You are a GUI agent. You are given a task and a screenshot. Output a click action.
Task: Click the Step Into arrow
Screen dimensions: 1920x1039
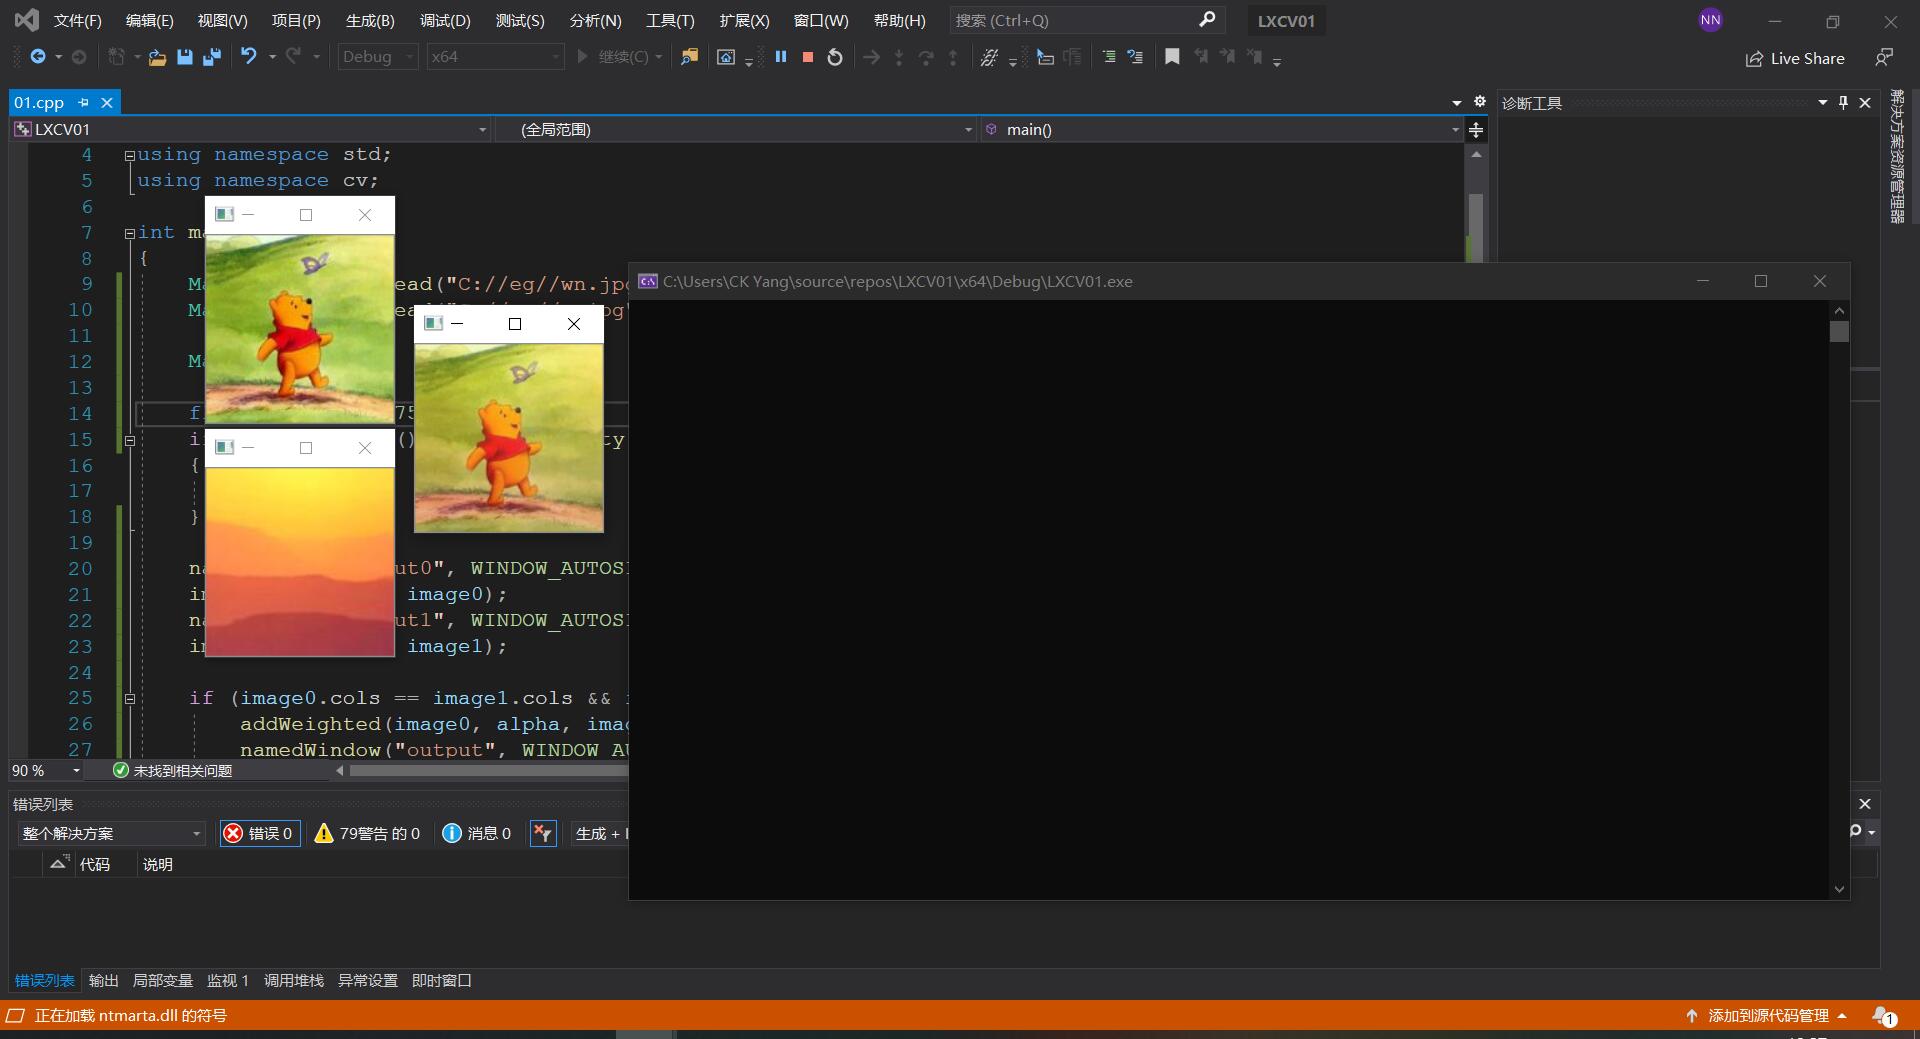(898, 57)
